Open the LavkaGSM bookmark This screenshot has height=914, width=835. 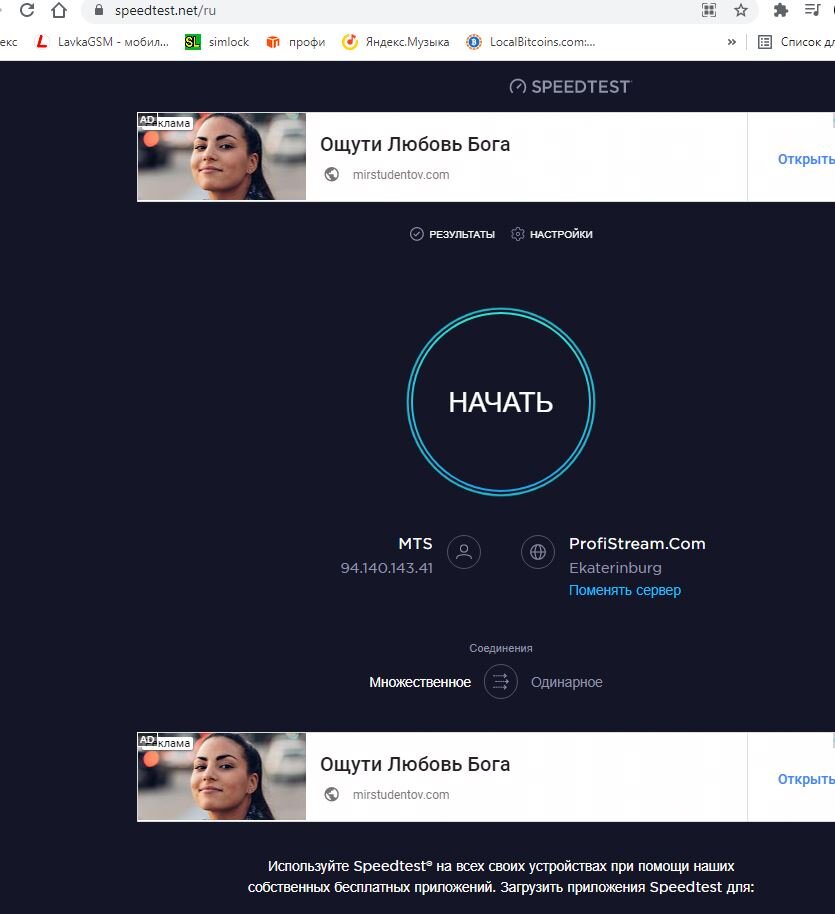[x=102, y=42]
